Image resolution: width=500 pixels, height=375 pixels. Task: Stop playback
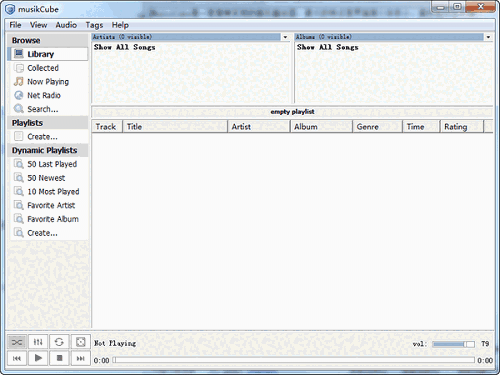click(59, 358)
